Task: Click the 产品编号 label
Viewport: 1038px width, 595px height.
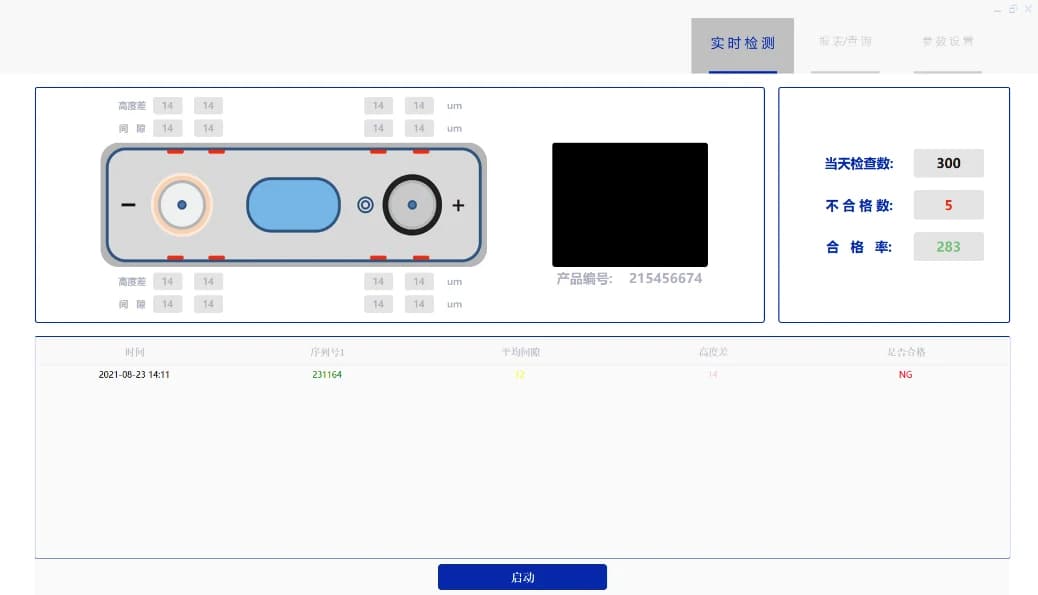Action: pos(584,279)
